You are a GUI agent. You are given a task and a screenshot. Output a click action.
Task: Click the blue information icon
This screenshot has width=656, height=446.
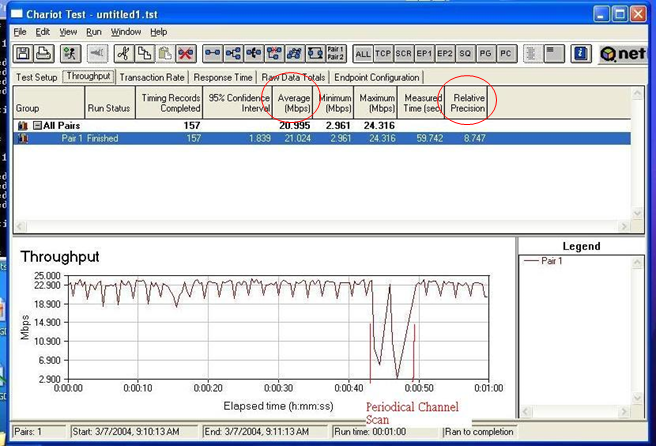(x=581, y=54)
